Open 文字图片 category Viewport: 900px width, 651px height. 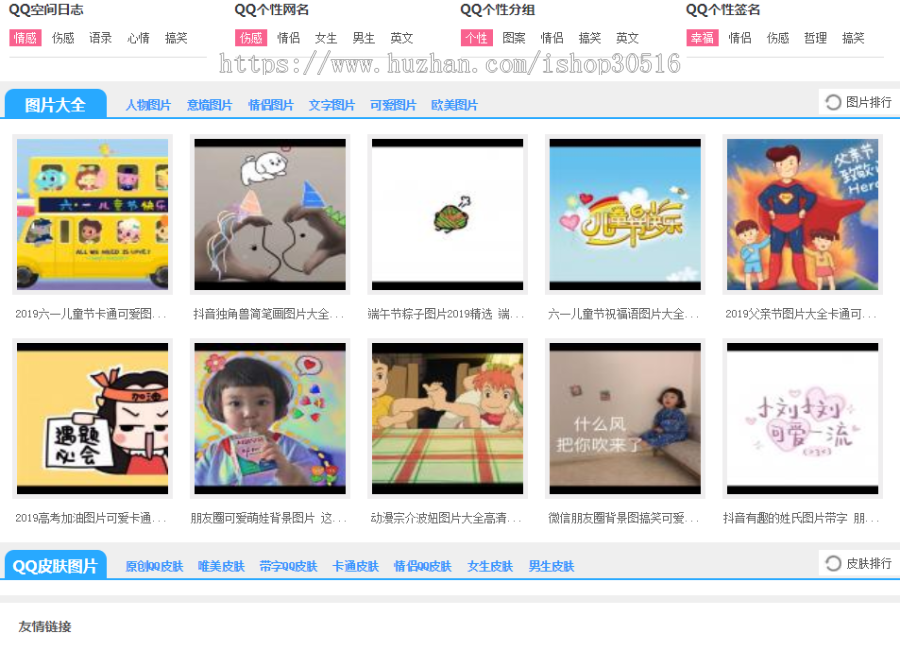click(x=332, y=106)
